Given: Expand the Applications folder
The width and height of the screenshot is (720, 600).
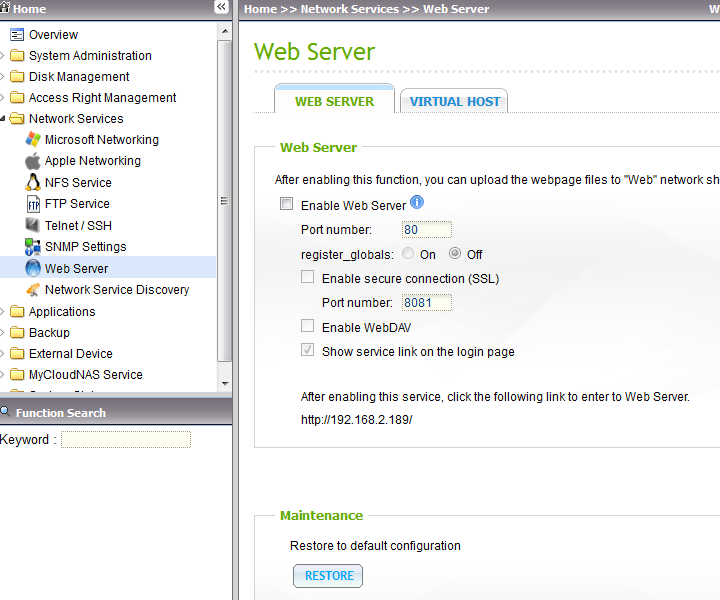Looking at the screenshot, I should point(3,312).
